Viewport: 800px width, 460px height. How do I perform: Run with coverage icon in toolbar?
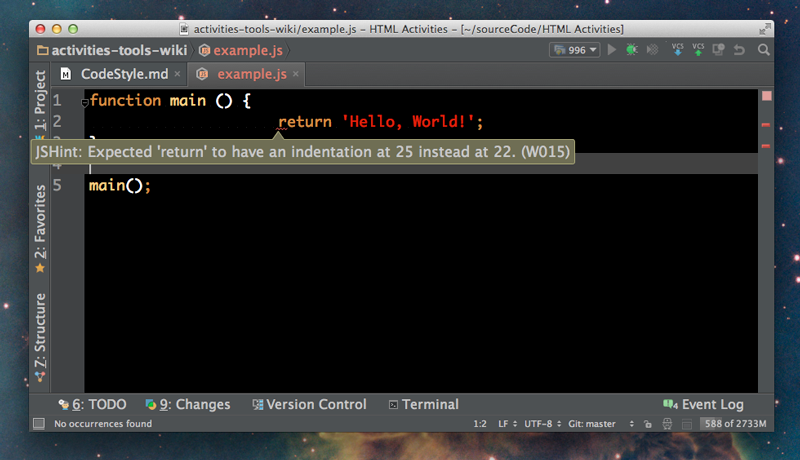[x=652, y=50]
